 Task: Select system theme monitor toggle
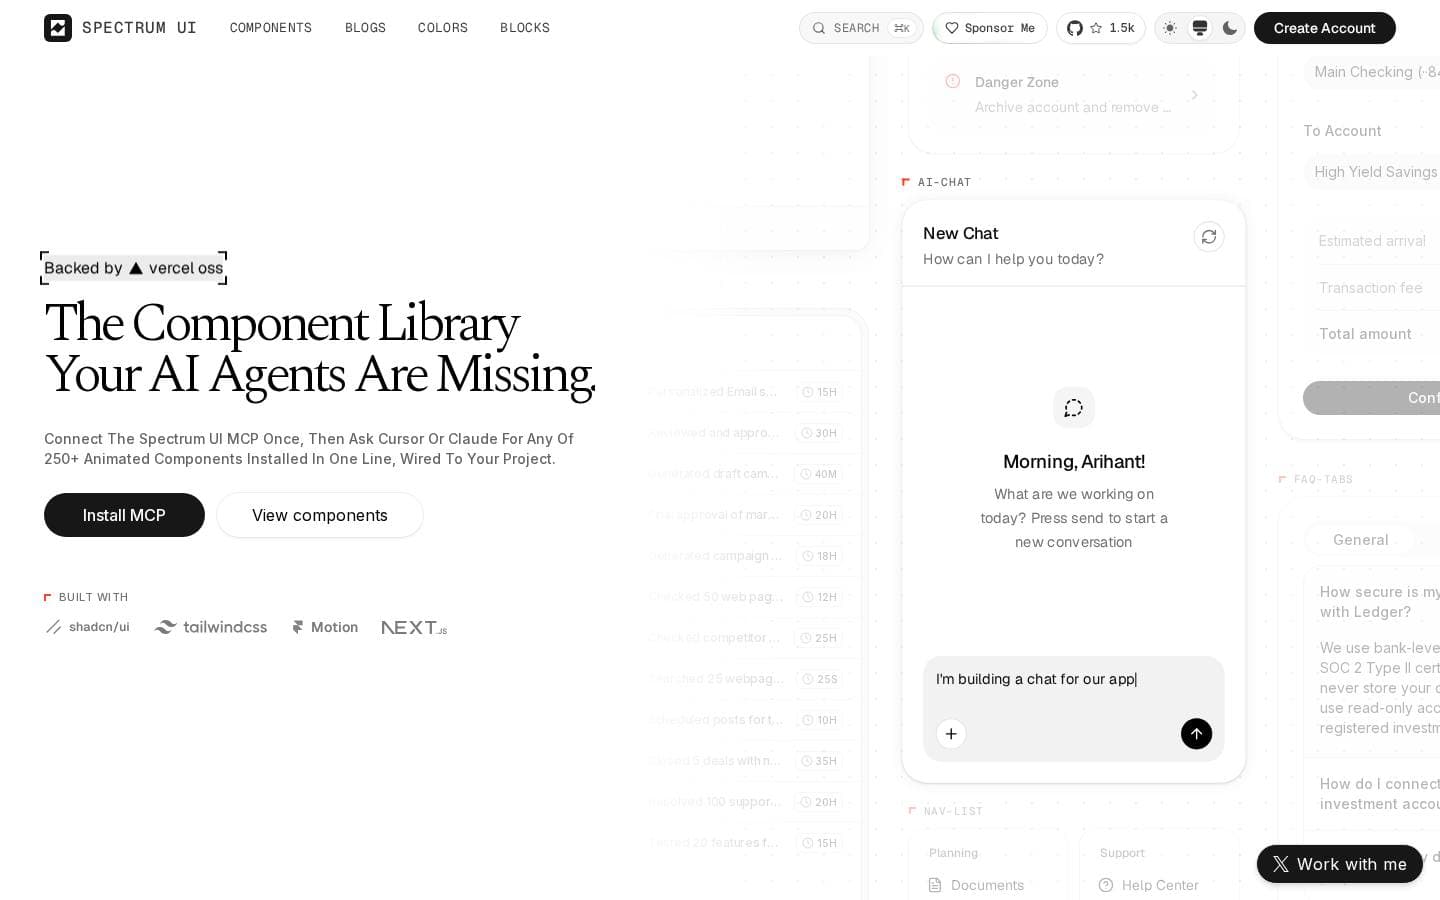[1200, 28]
